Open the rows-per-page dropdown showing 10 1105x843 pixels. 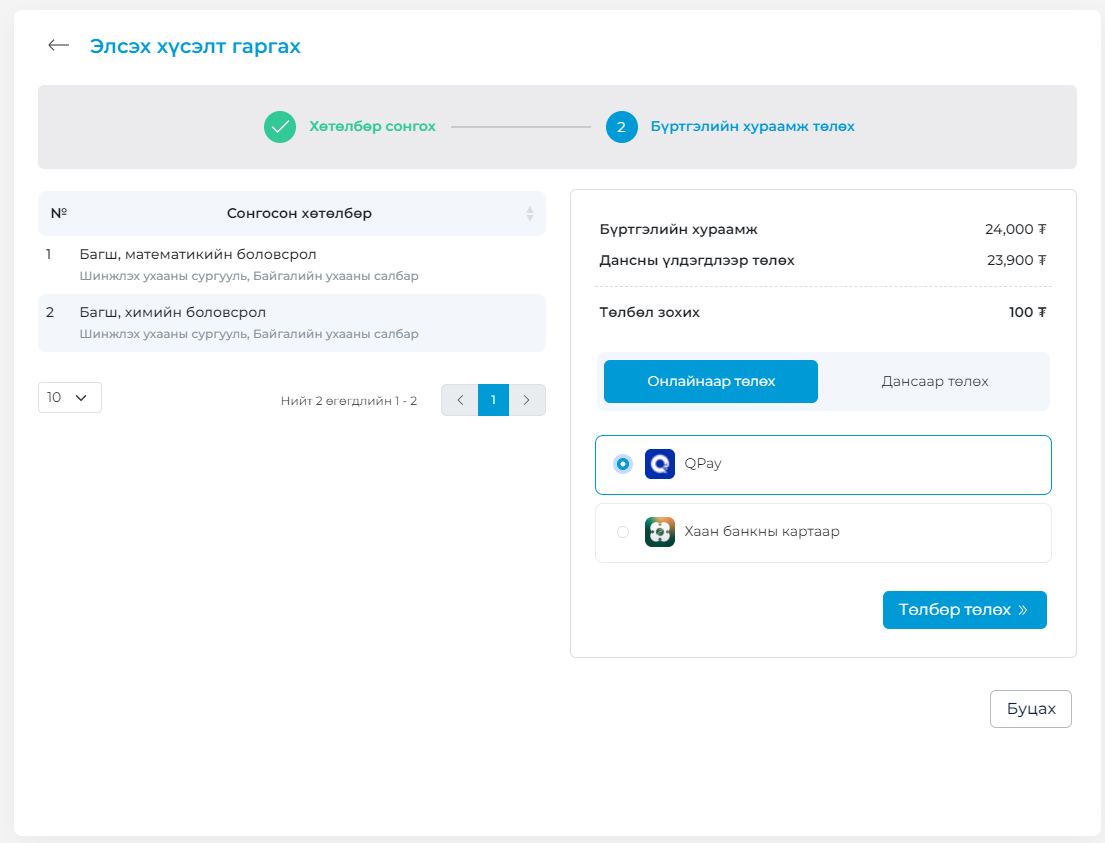click(70, 398)
